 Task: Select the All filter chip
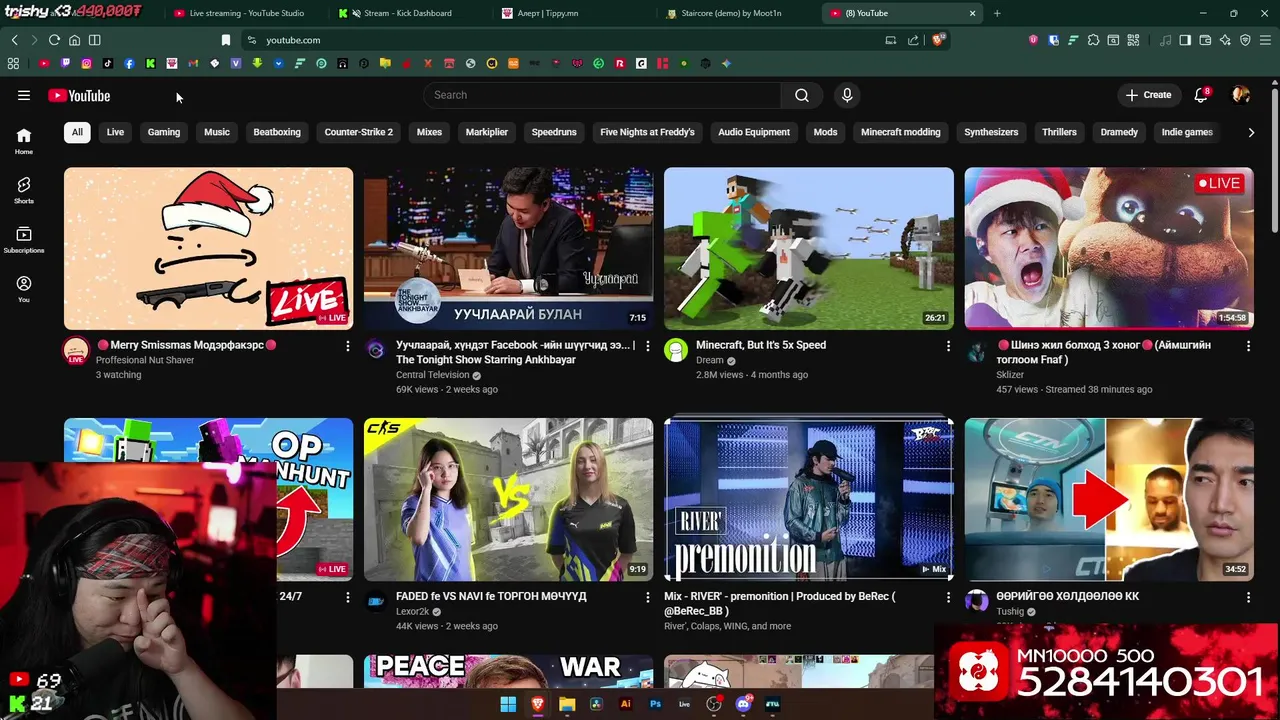[77, 132]
